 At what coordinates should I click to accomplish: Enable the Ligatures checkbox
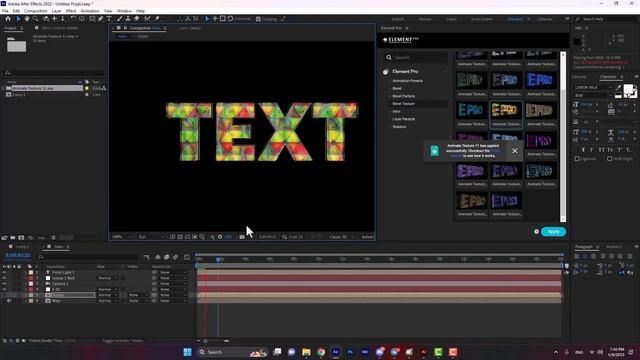pos(577,159)
